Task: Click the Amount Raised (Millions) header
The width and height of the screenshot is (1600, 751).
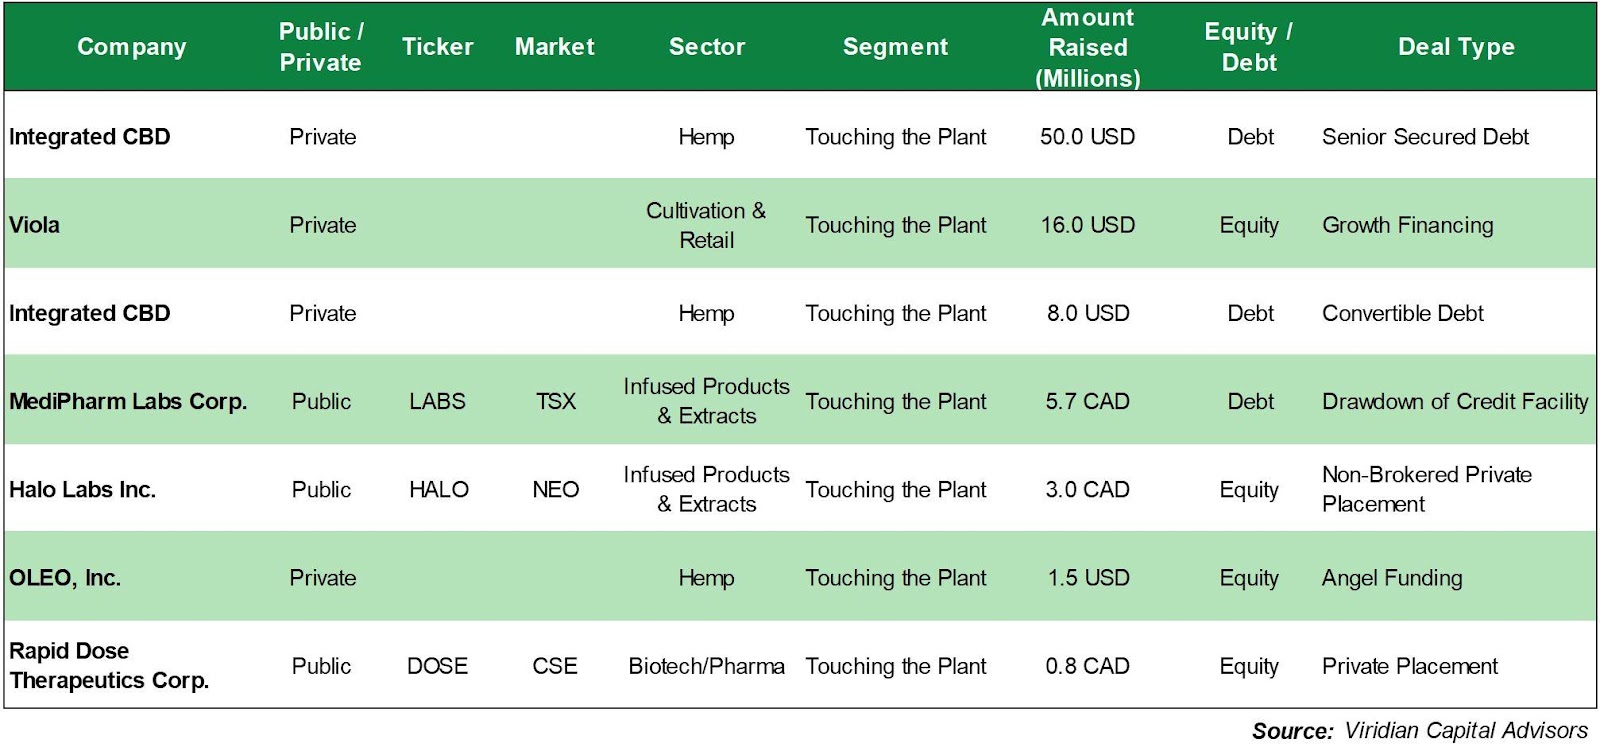Action: (x=1087, y=47)
